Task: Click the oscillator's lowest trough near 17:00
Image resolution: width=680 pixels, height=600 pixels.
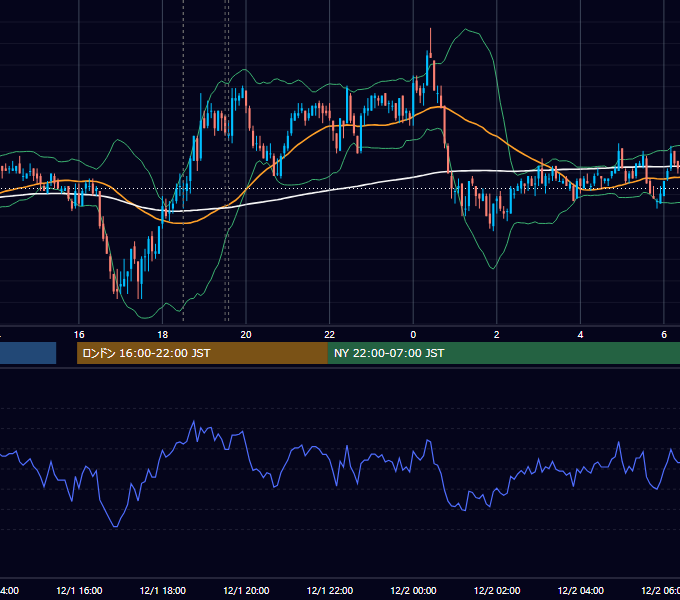Action: pos(116,526)
